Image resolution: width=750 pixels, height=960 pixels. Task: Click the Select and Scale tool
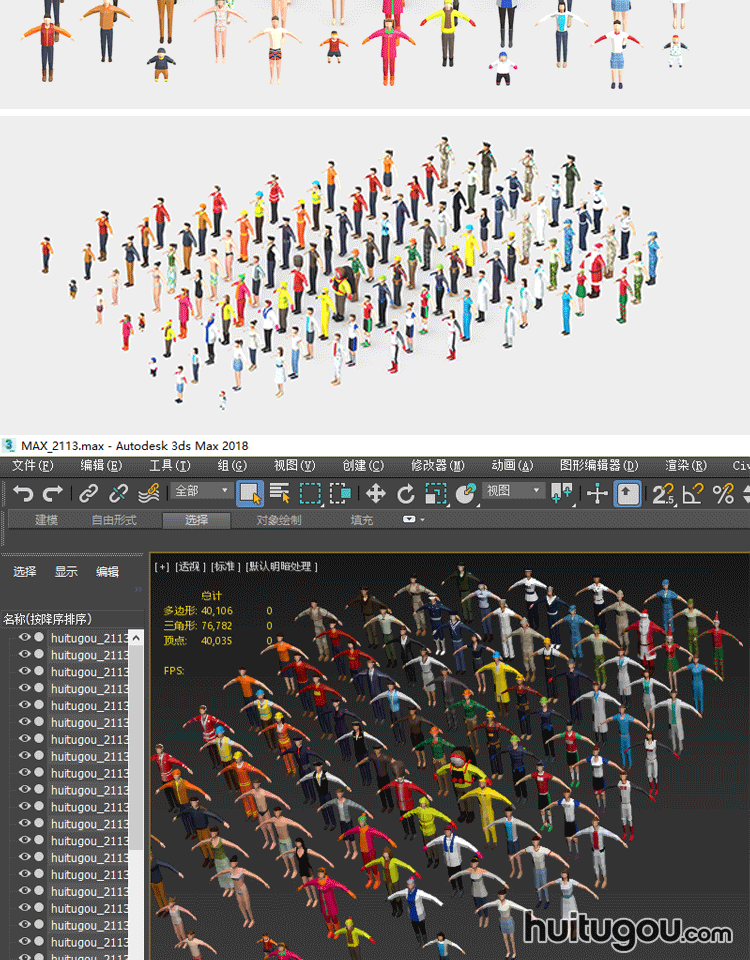pos(436,493)
